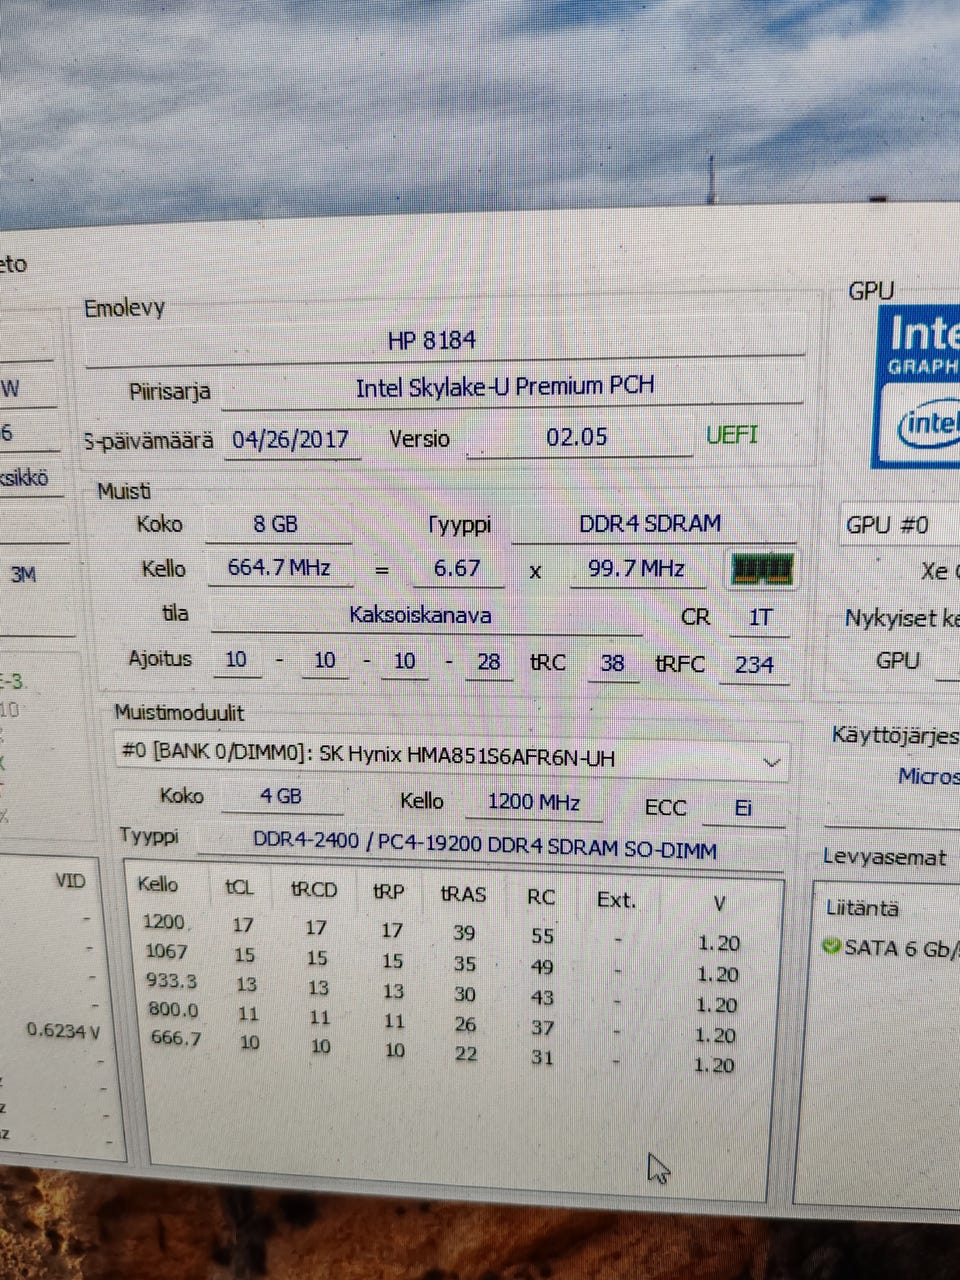Viewport: 960px width, 1280px height.
Task: Click the tRAS column header
Action: point(463,894)
